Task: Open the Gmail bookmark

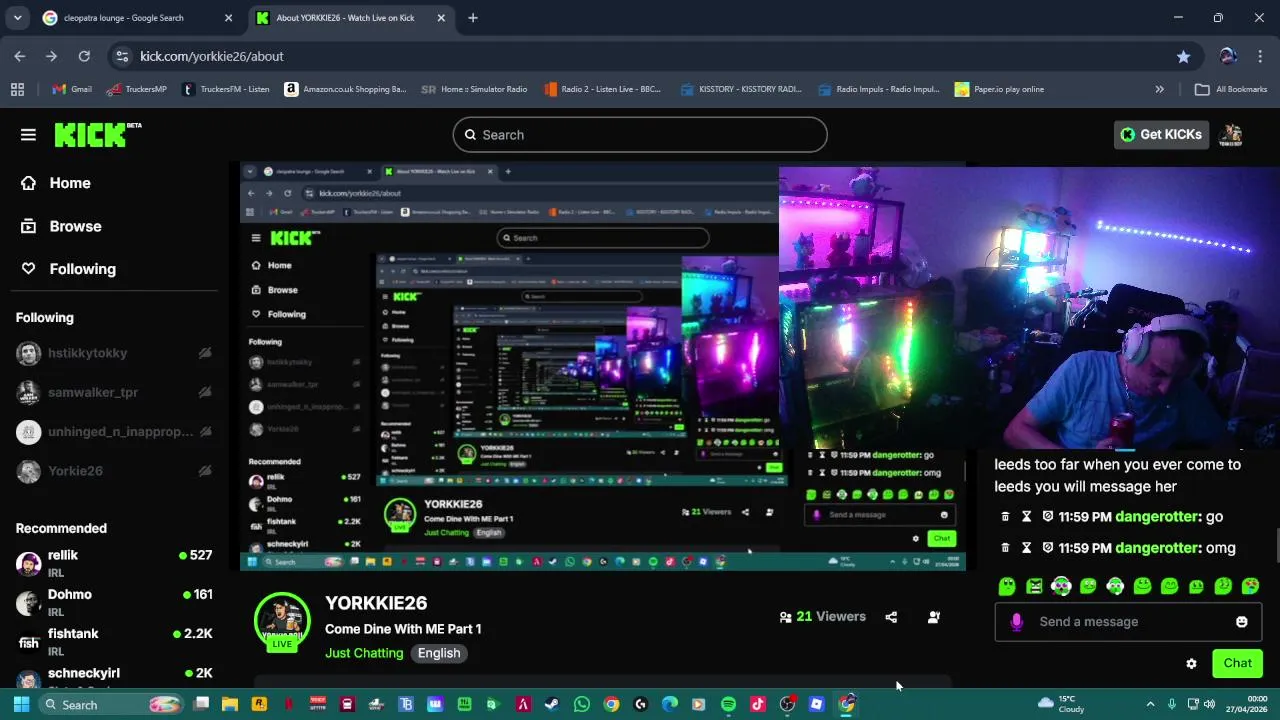Action: pos(72,89)
